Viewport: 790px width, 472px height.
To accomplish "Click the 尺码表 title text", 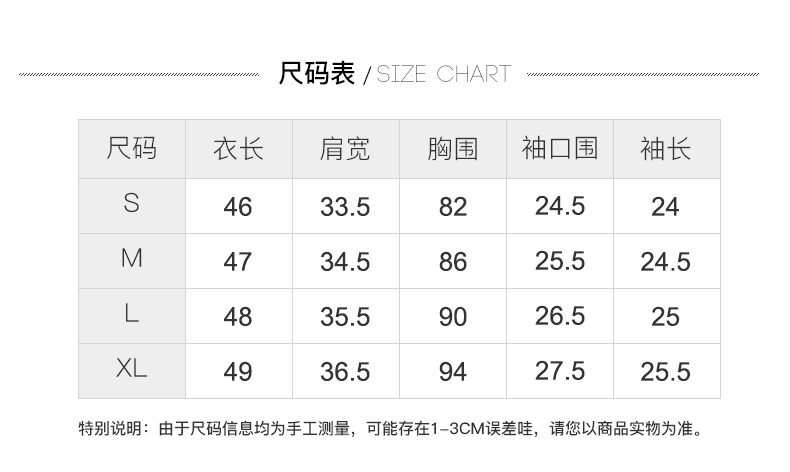I will pyautogui.click(x=316, y=74).
